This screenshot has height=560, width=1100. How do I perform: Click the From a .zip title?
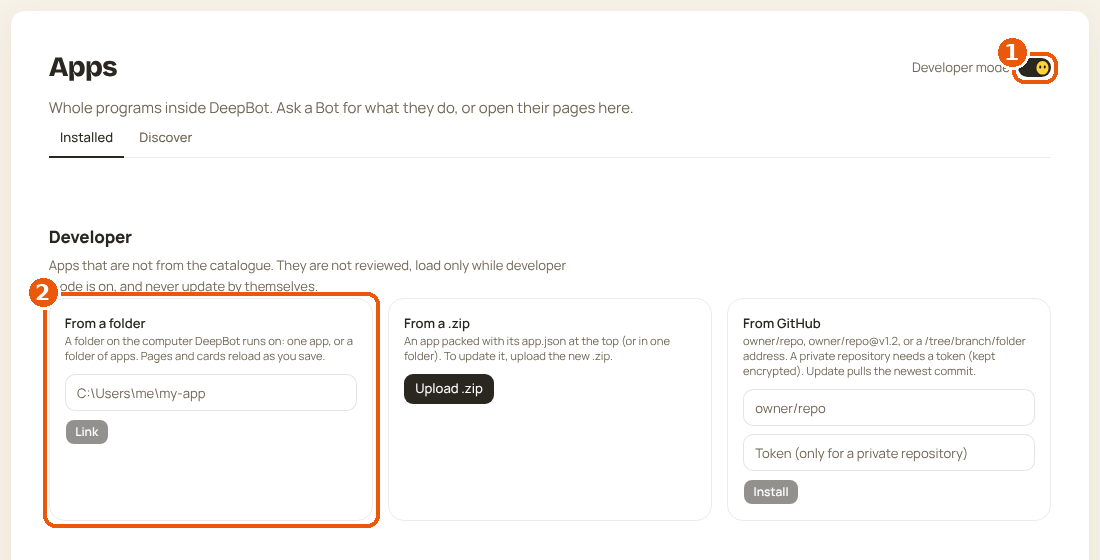point(437,324)
